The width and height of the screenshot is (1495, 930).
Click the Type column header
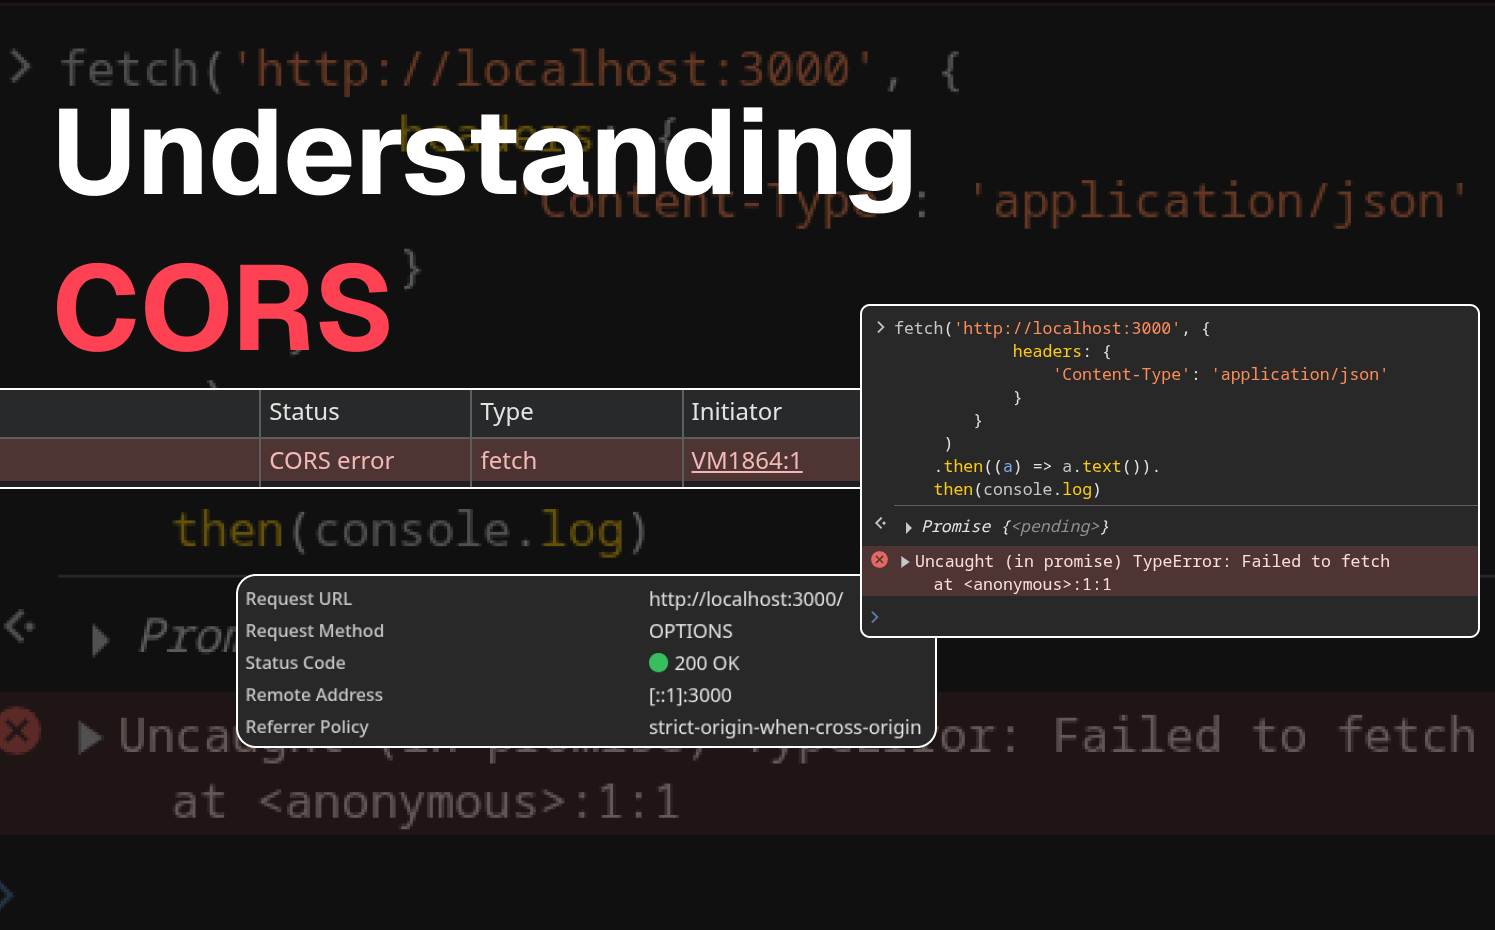point(506,412)
